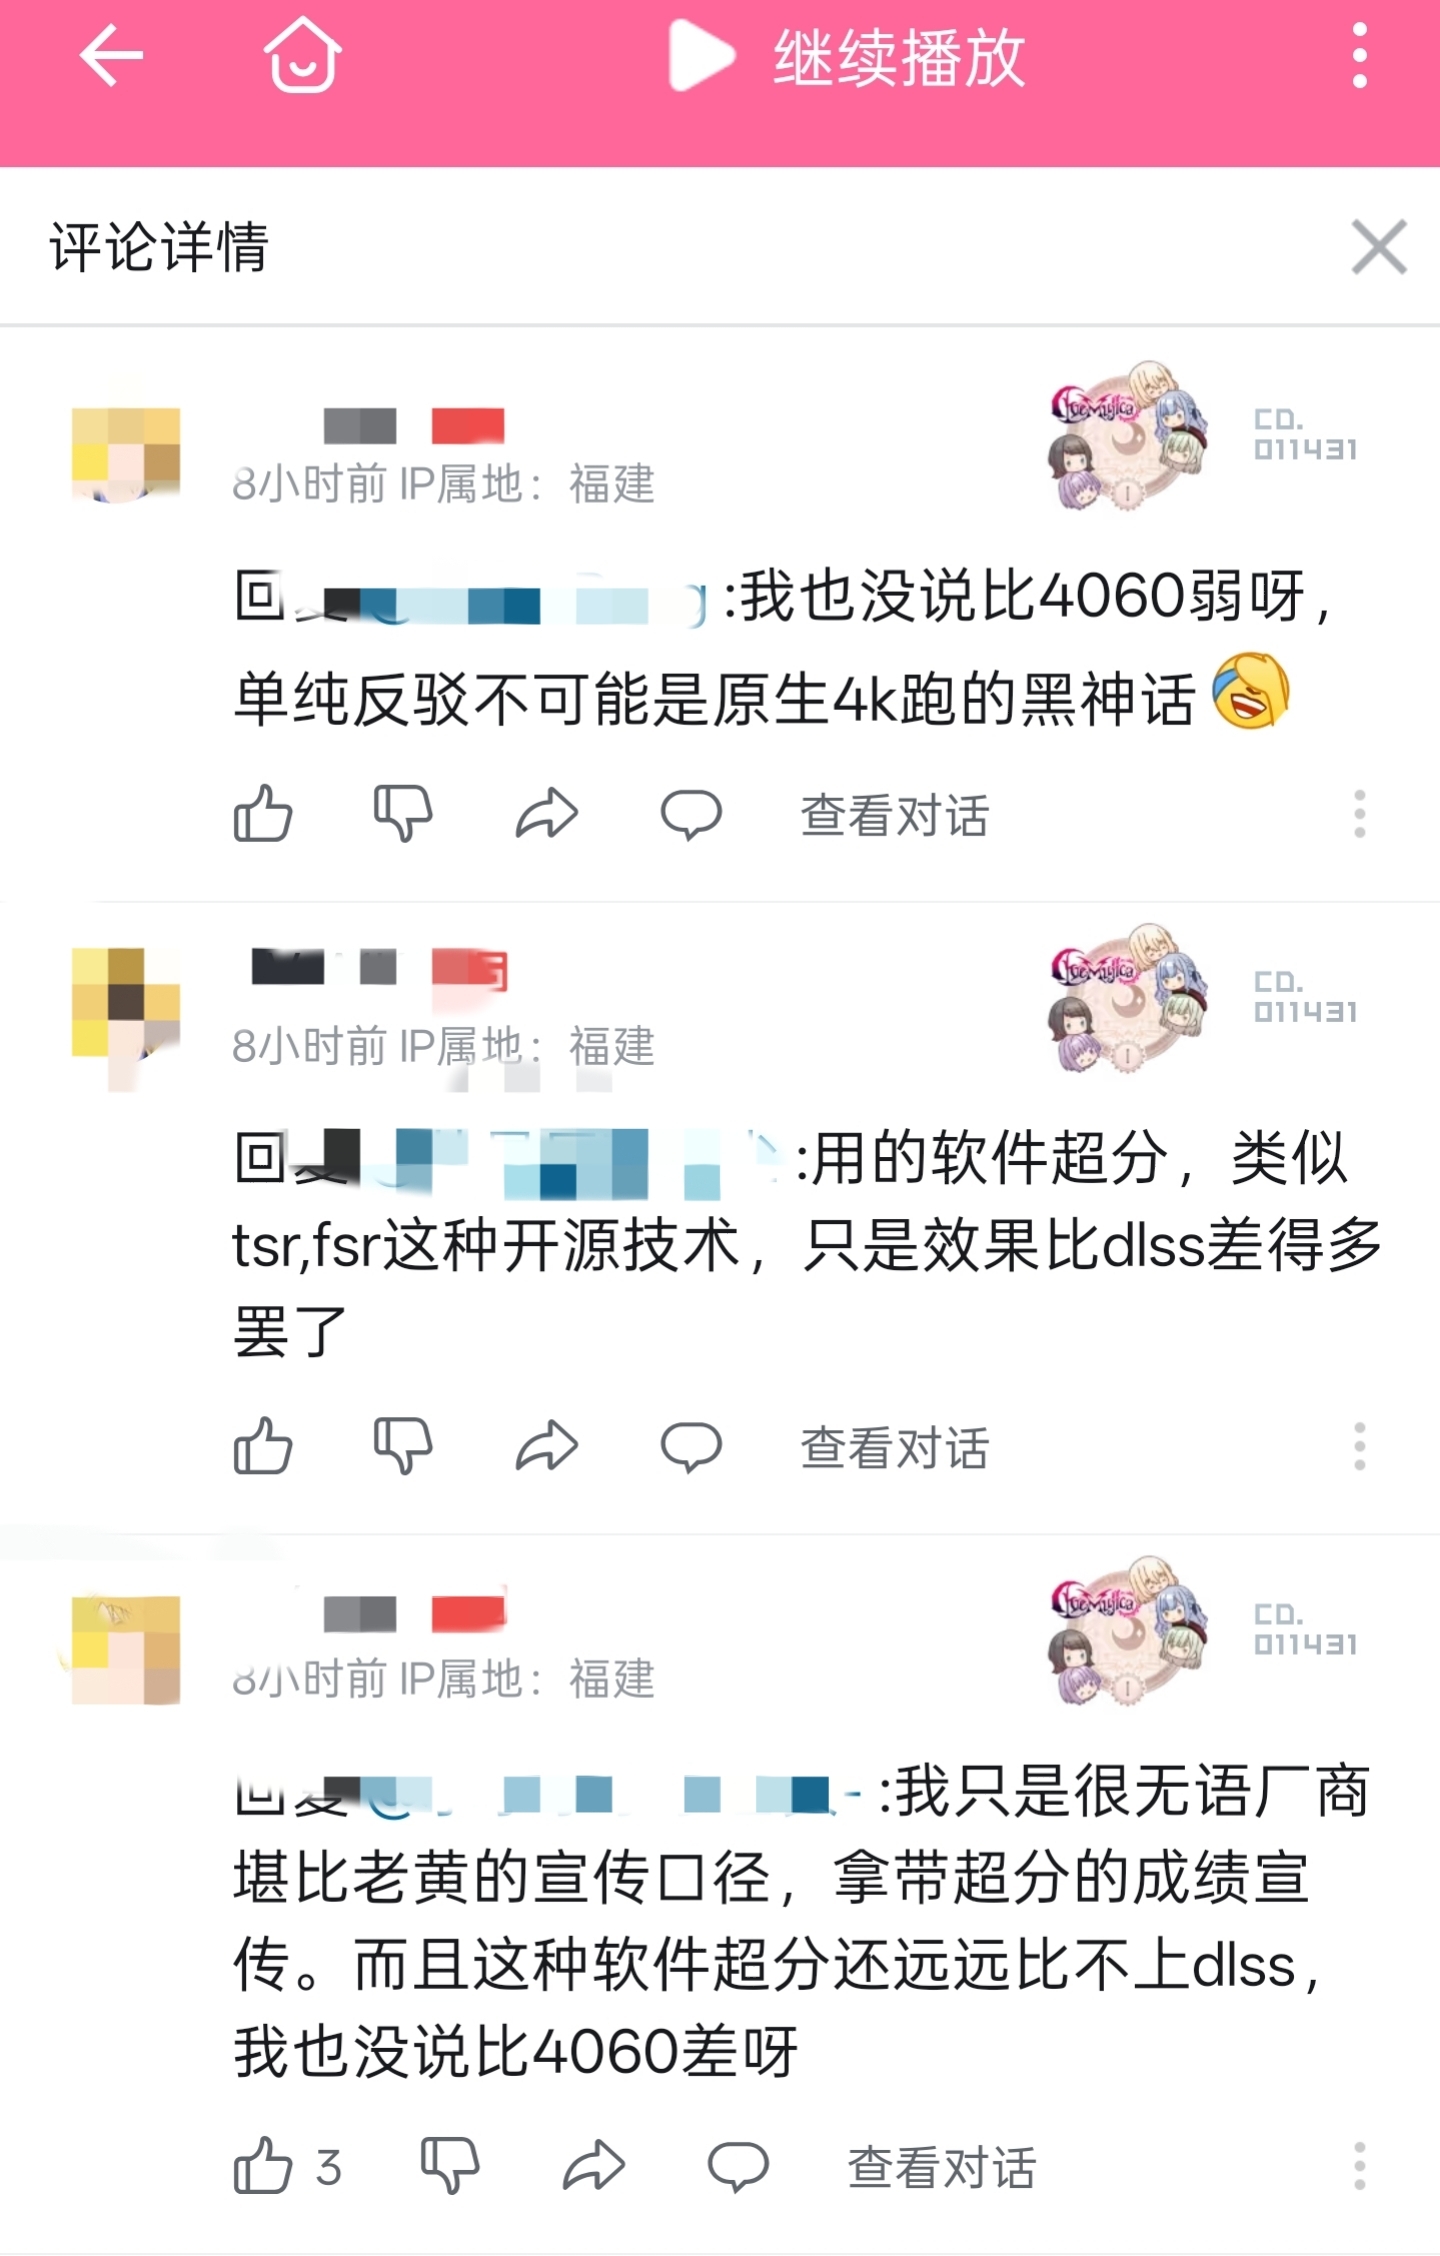The width and height of the screenshot is (1440, 2256).
Task: Open the header three-dot overflow menu
Action: coord(1359,56)
